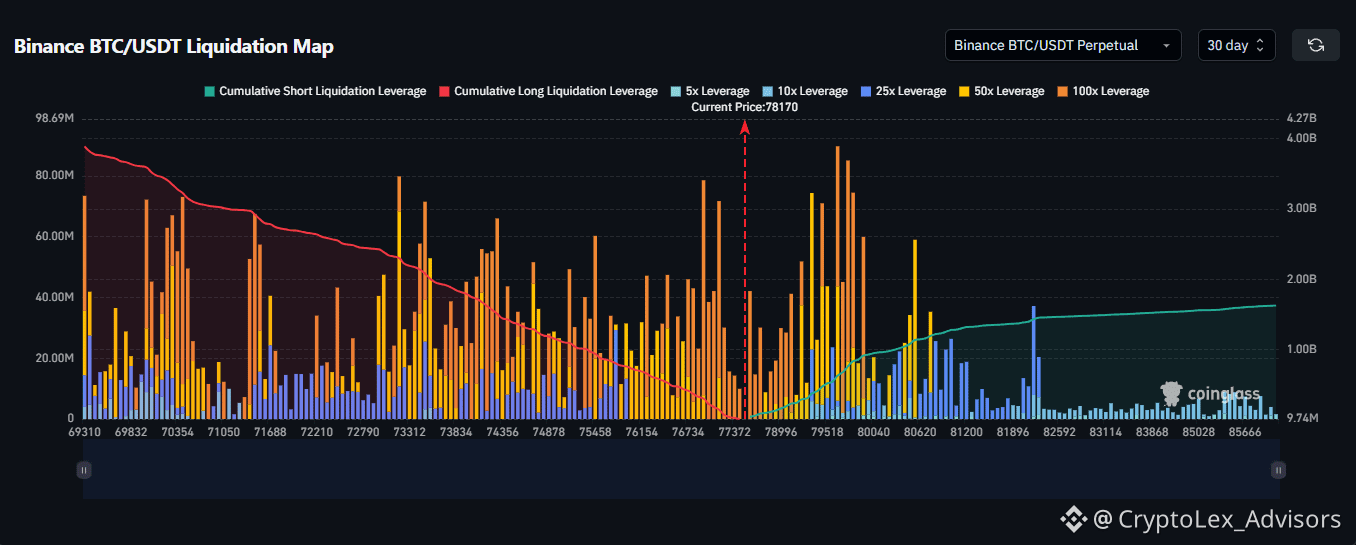The height and width of the screenshot is (545, 1356).
Task: Toggle the 50x Leverage legend series
Action: [1001, 91]
